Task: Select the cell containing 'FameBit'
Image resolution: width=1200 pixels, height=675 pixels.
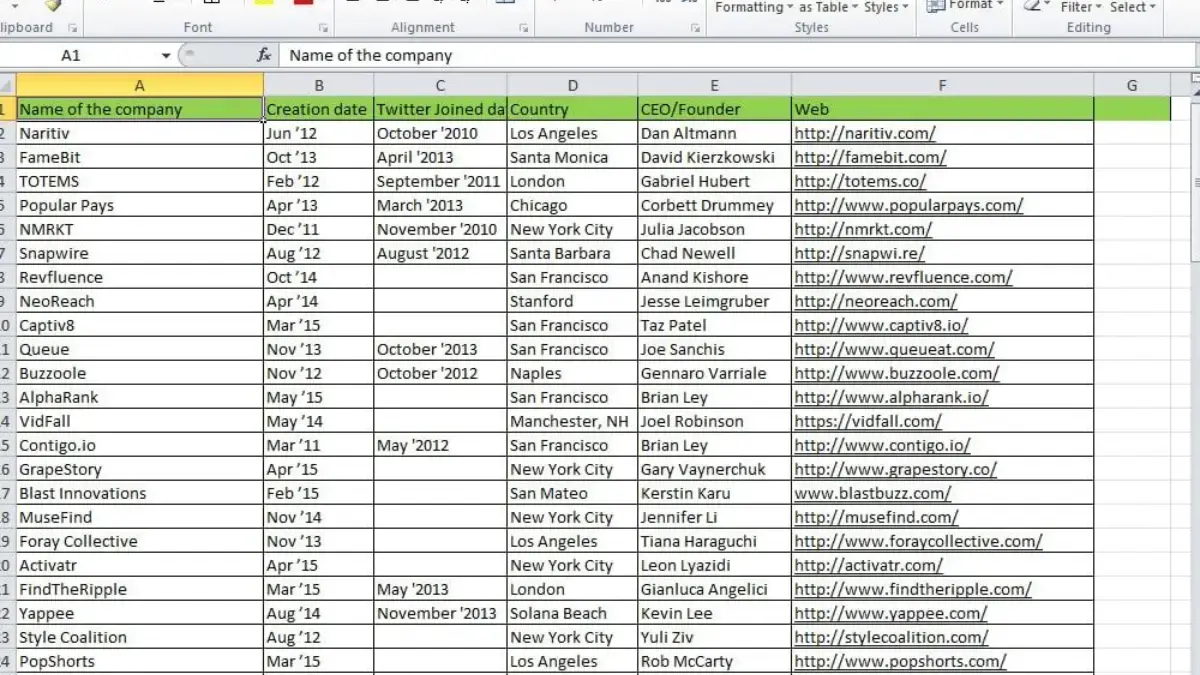Action: [139, 157]
